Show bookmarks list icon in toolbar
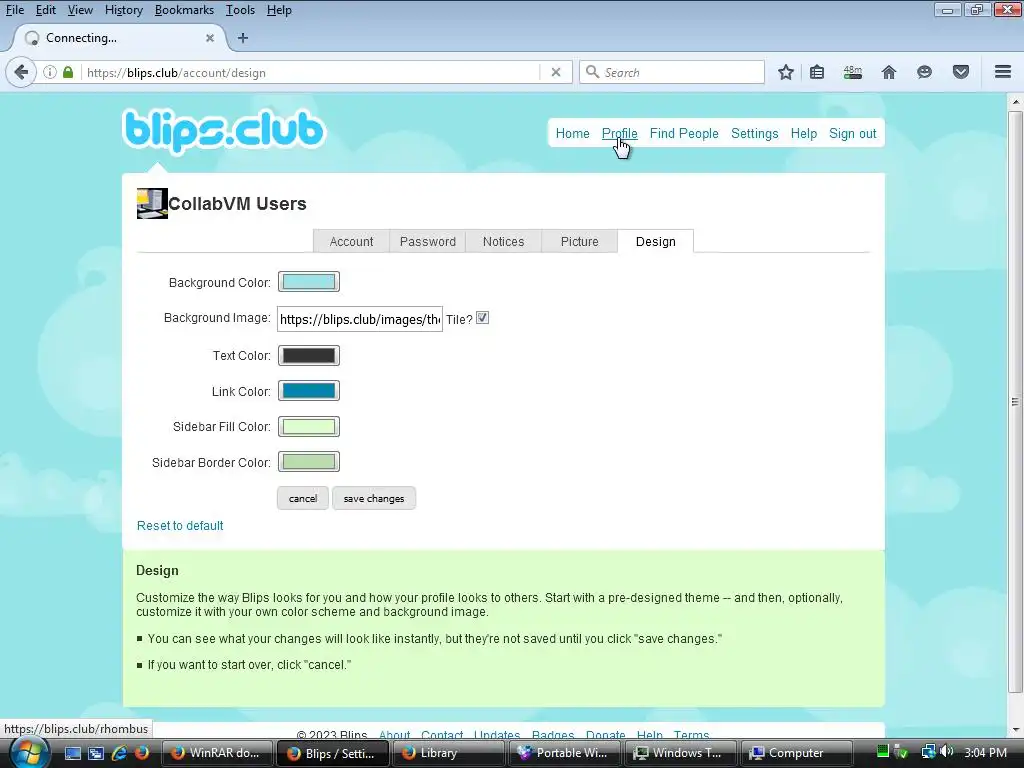The height and width of the screenshot is (768, 1024). (817, 72)
